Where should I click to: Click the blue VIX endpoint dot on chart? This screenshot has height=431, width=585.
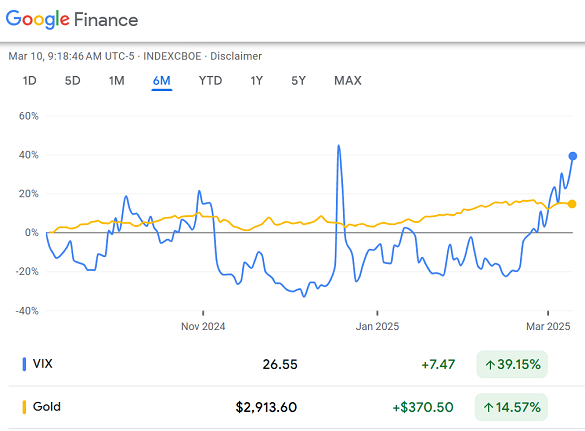point(573,156)
